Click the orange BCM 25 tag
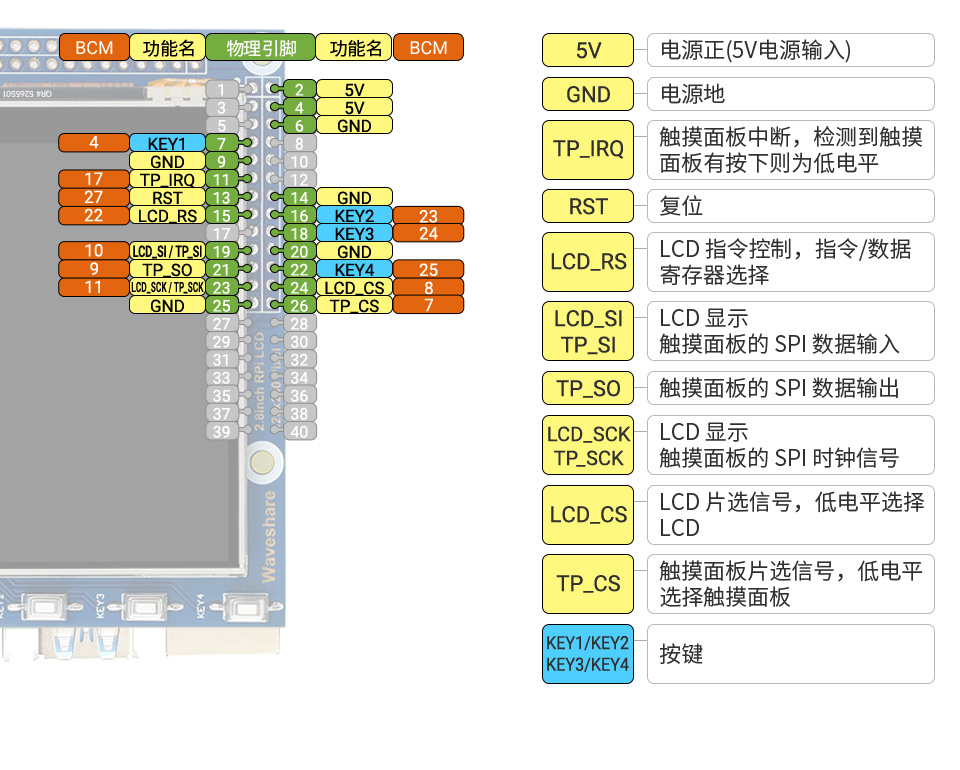960x770 pixels. 428,270
